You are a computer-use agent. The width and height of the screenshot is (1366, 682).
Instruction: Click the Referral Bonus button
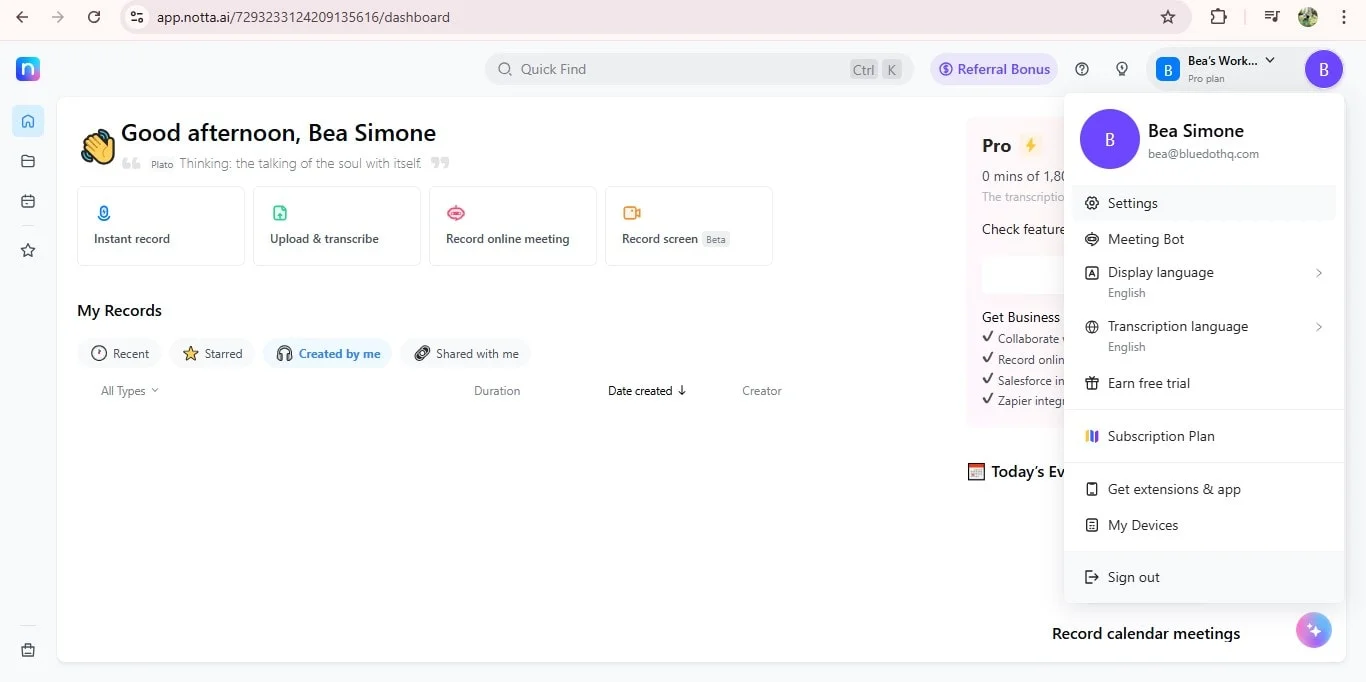[994, 69]
